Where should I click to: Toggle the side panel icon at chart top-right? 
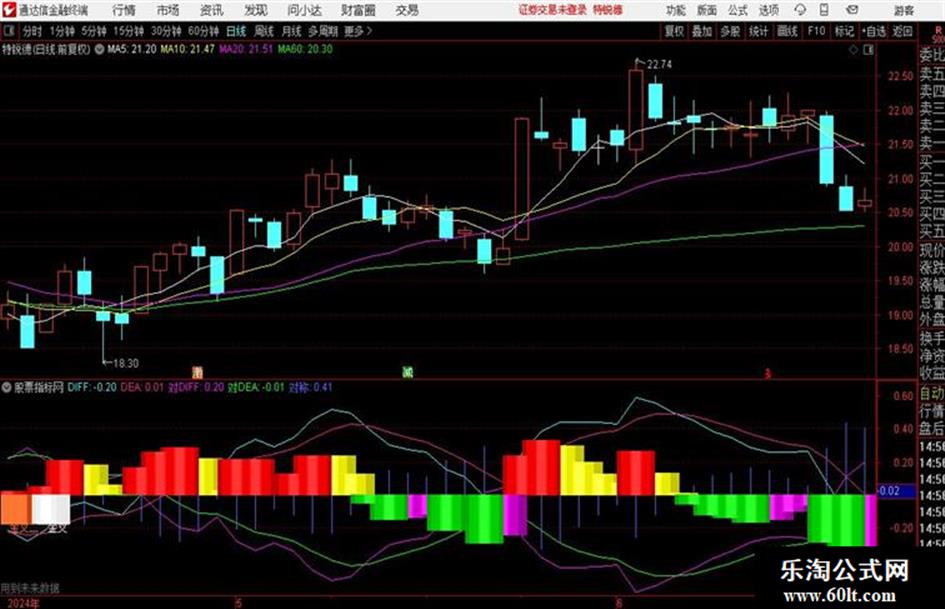coord(868,50)
